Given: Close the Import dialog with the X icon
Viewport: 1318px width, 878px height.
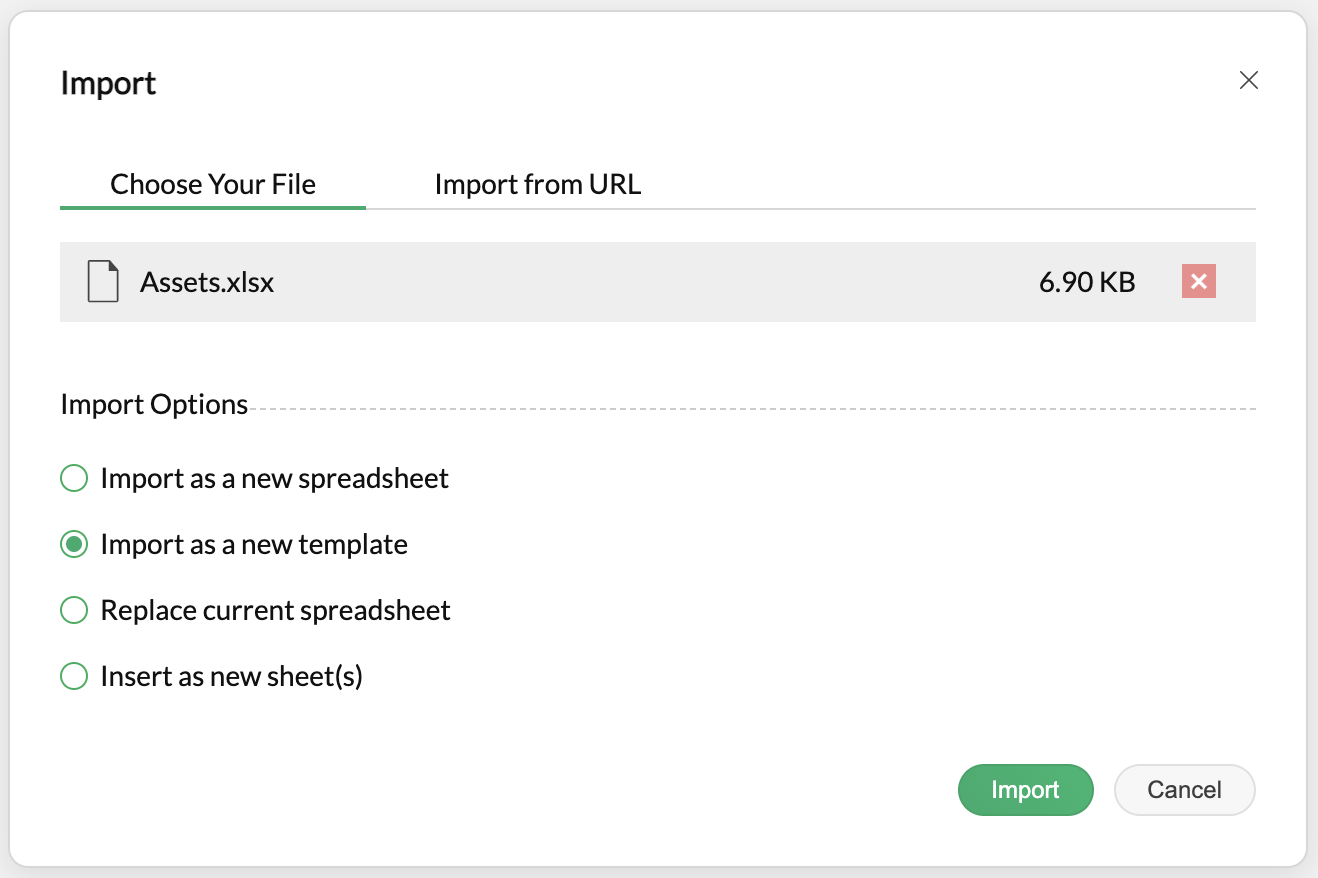Looking at the screenshot, I should [x=1248, y=81].
